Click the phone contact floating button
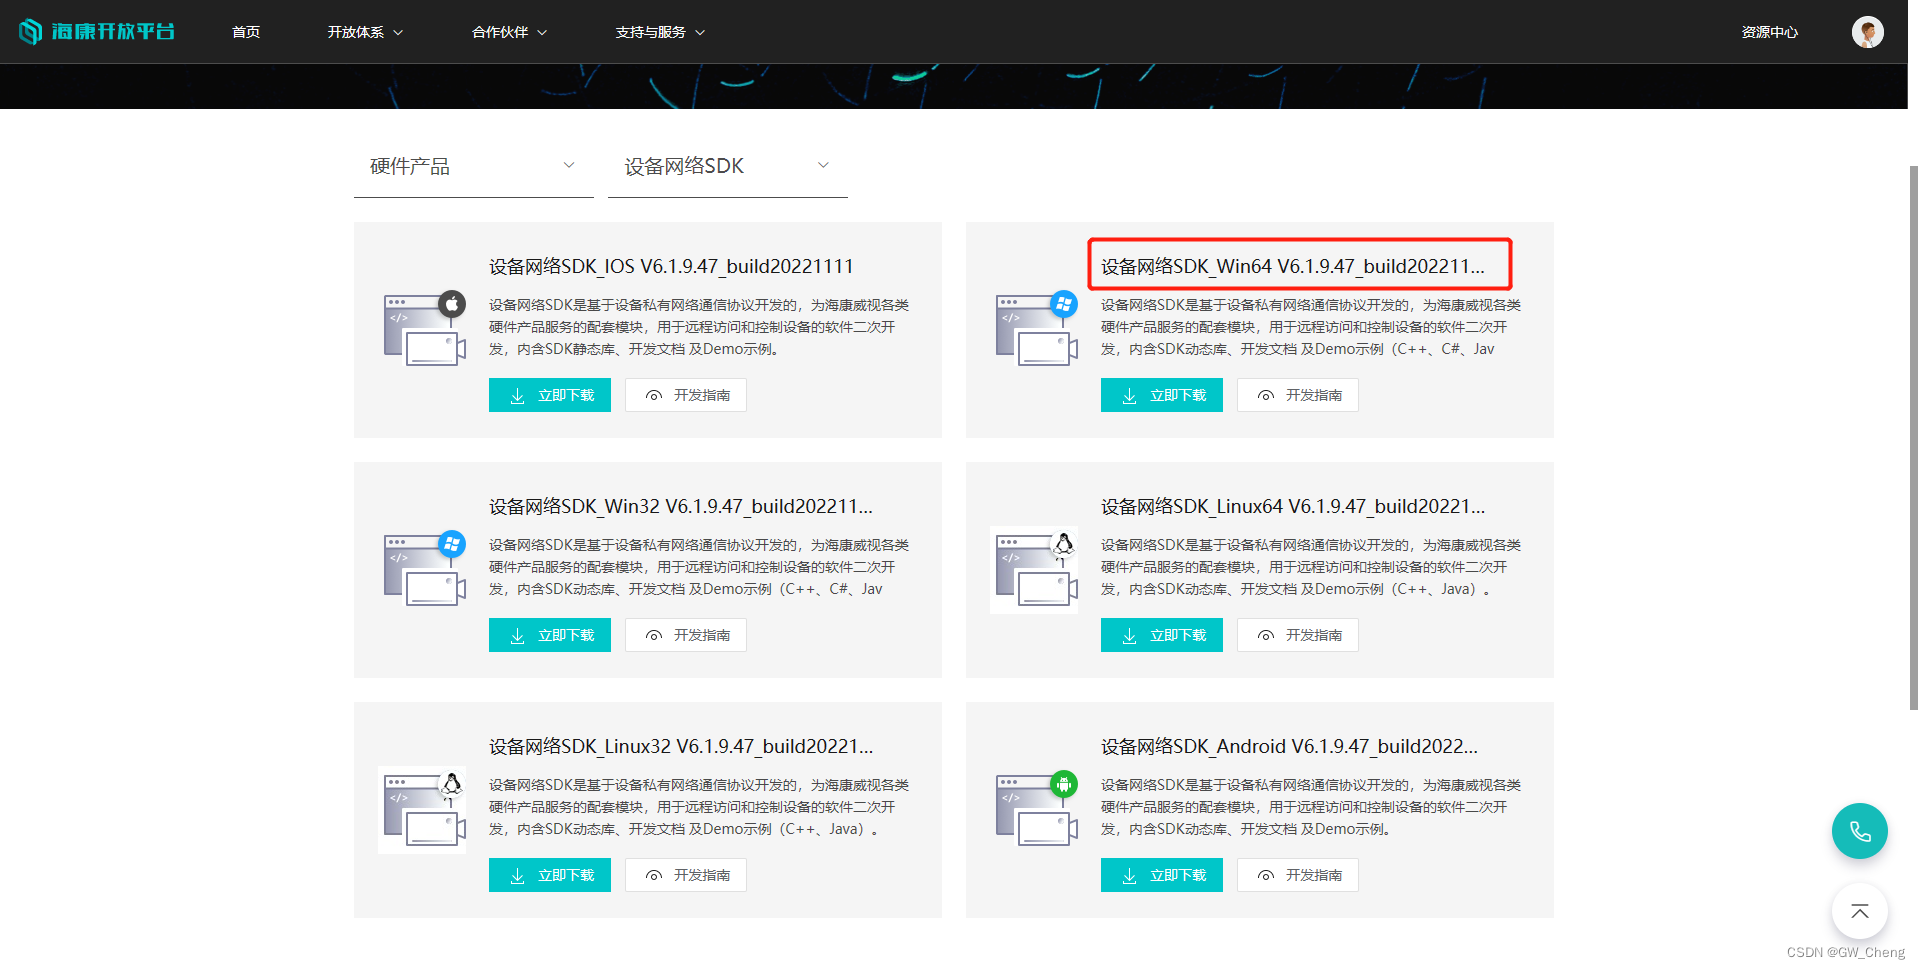Screen dimensions: 1920x969 click(x=1859, y=831)
